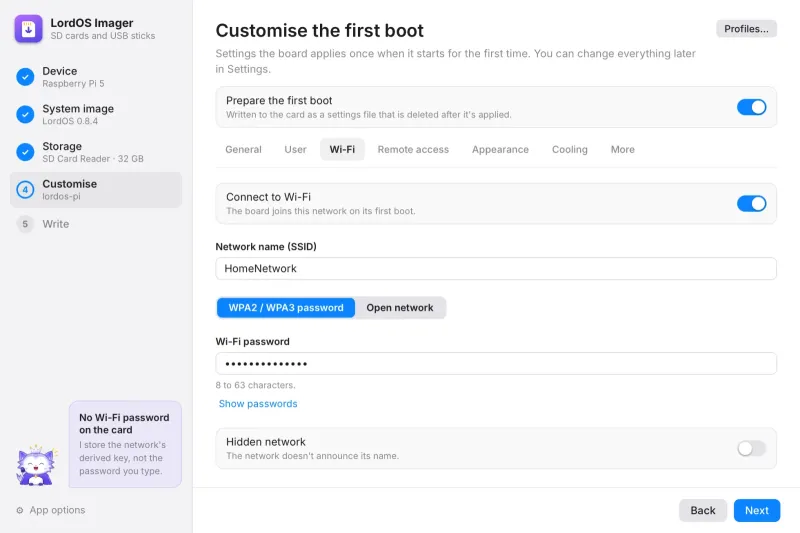This screenshot has height=533, width=800.
Task: Click the "LordOS 0.8.4" version text
Action: (70, 121)
